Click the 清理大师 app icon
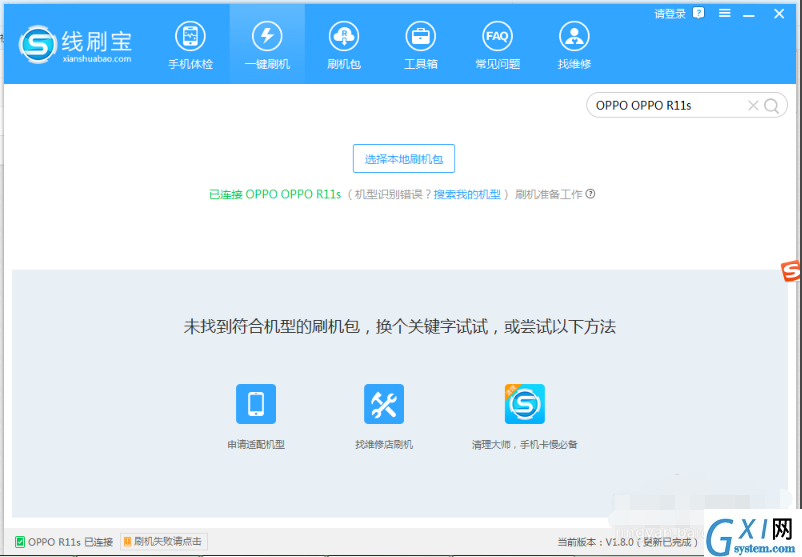Screen dimensions: 802x557 (525, 404)
